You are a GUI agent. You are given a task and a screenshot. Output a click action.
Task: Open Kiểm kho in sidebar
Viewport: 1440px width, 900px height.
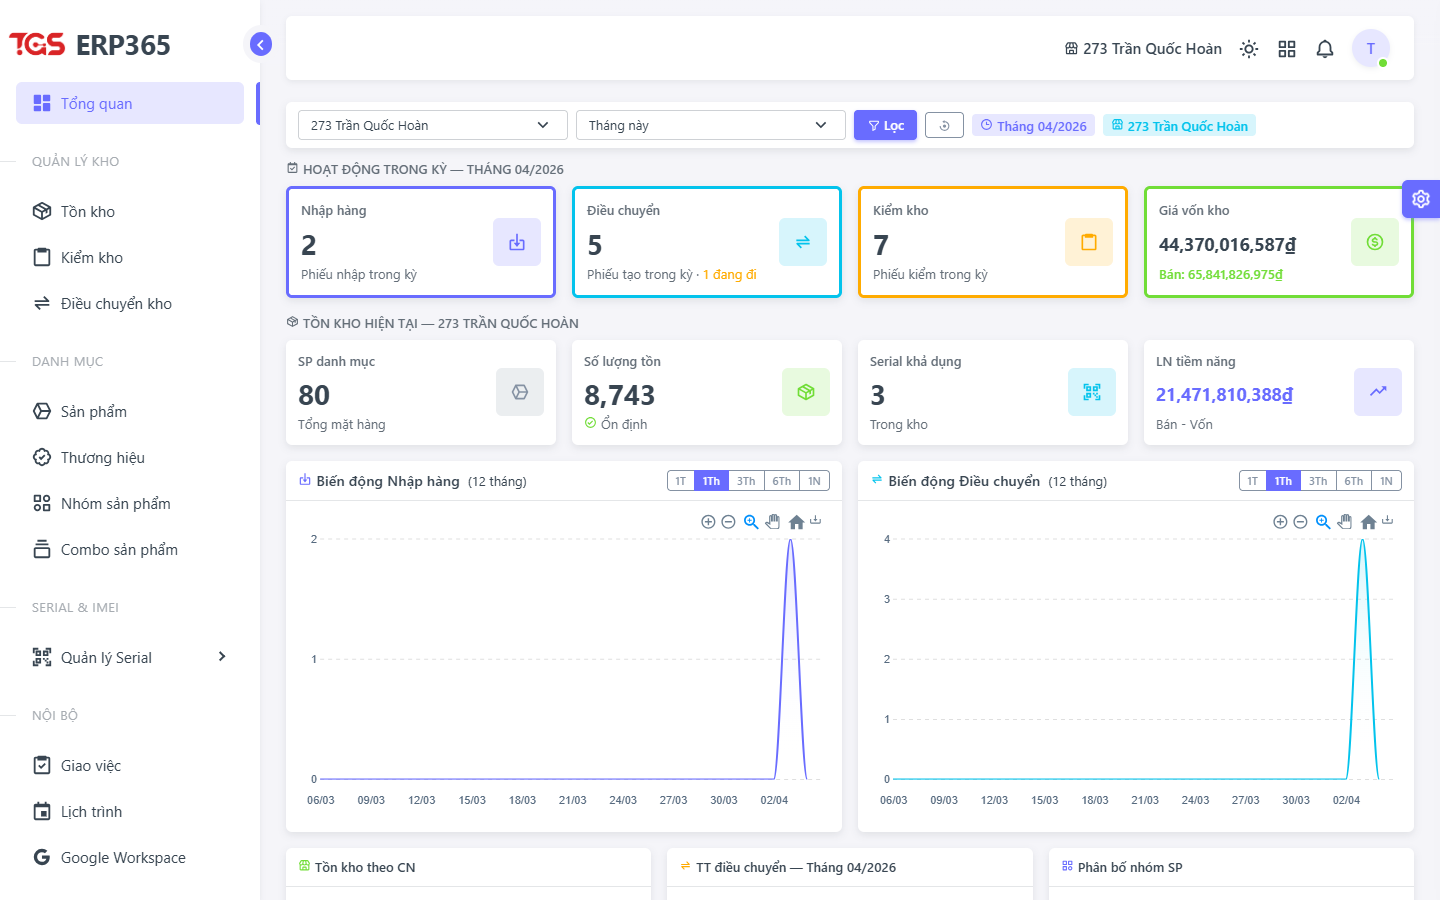tap(130, 257)
